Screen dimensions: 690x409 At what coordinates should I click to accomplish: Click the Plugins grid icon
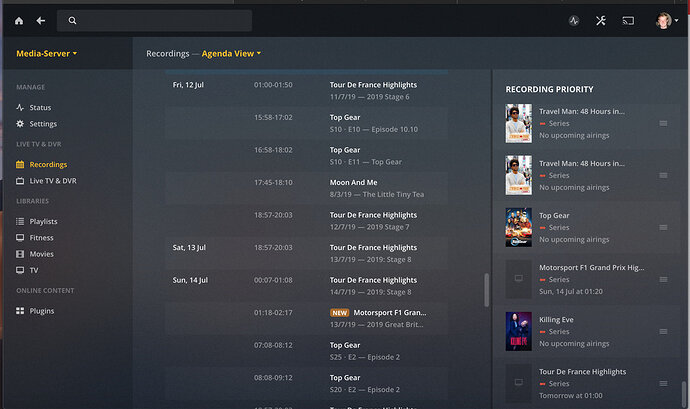[20, 311]
